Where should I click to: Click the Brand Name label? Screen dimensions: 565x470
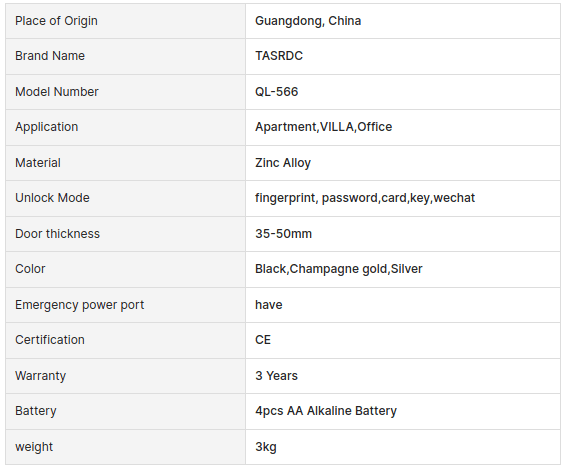pyautogui.click(x=50, y=56)
